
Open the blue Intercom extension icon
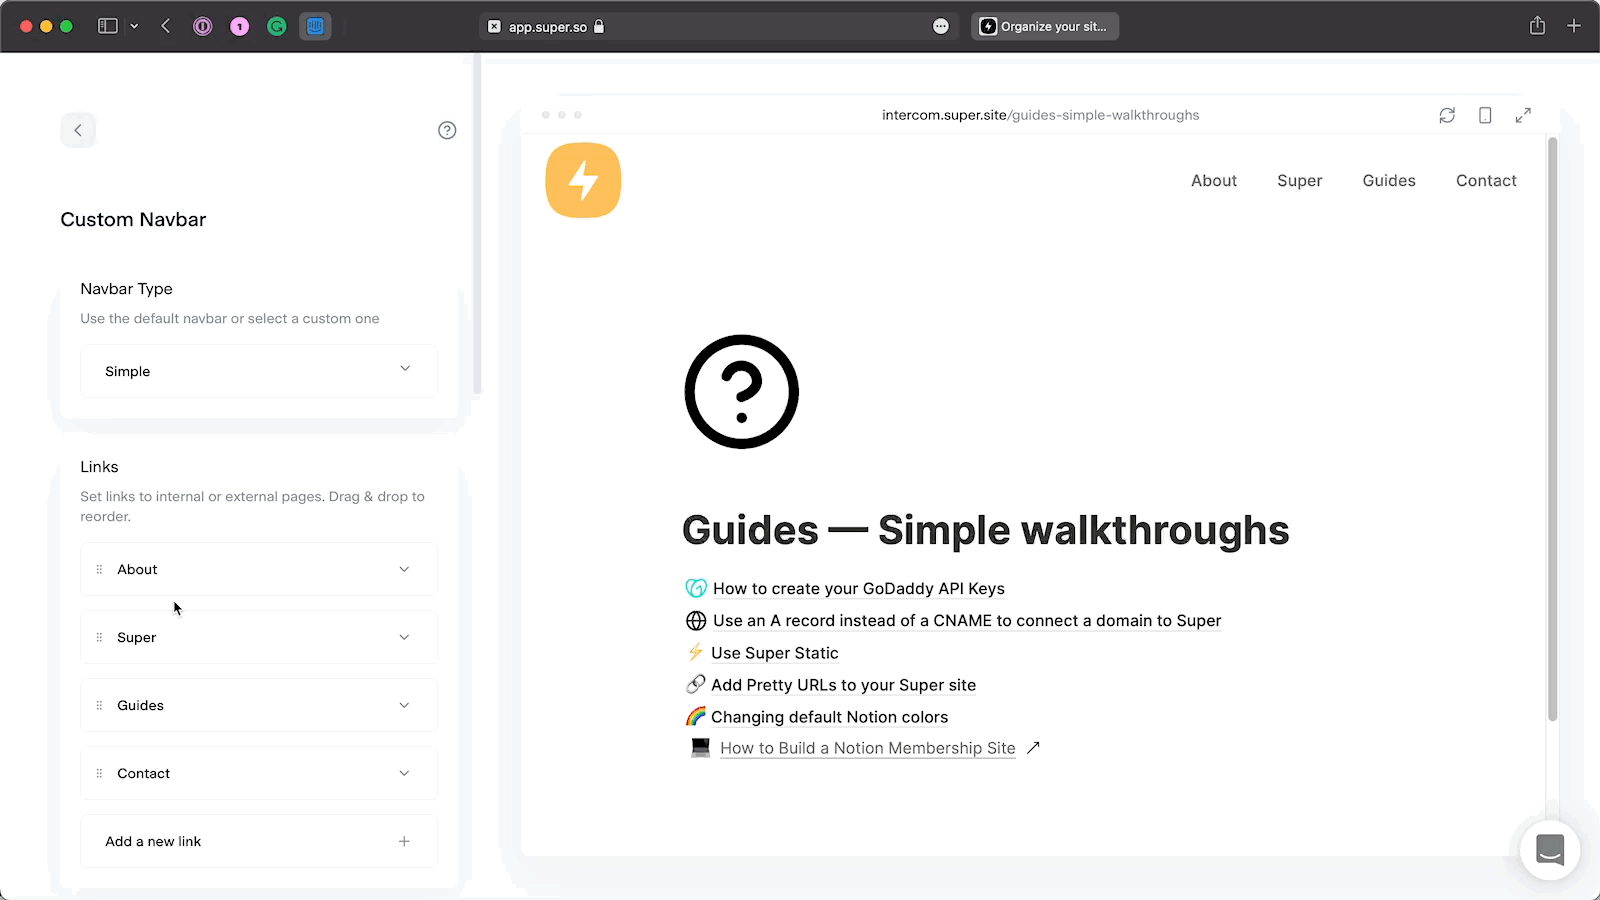tap(315, 26)
